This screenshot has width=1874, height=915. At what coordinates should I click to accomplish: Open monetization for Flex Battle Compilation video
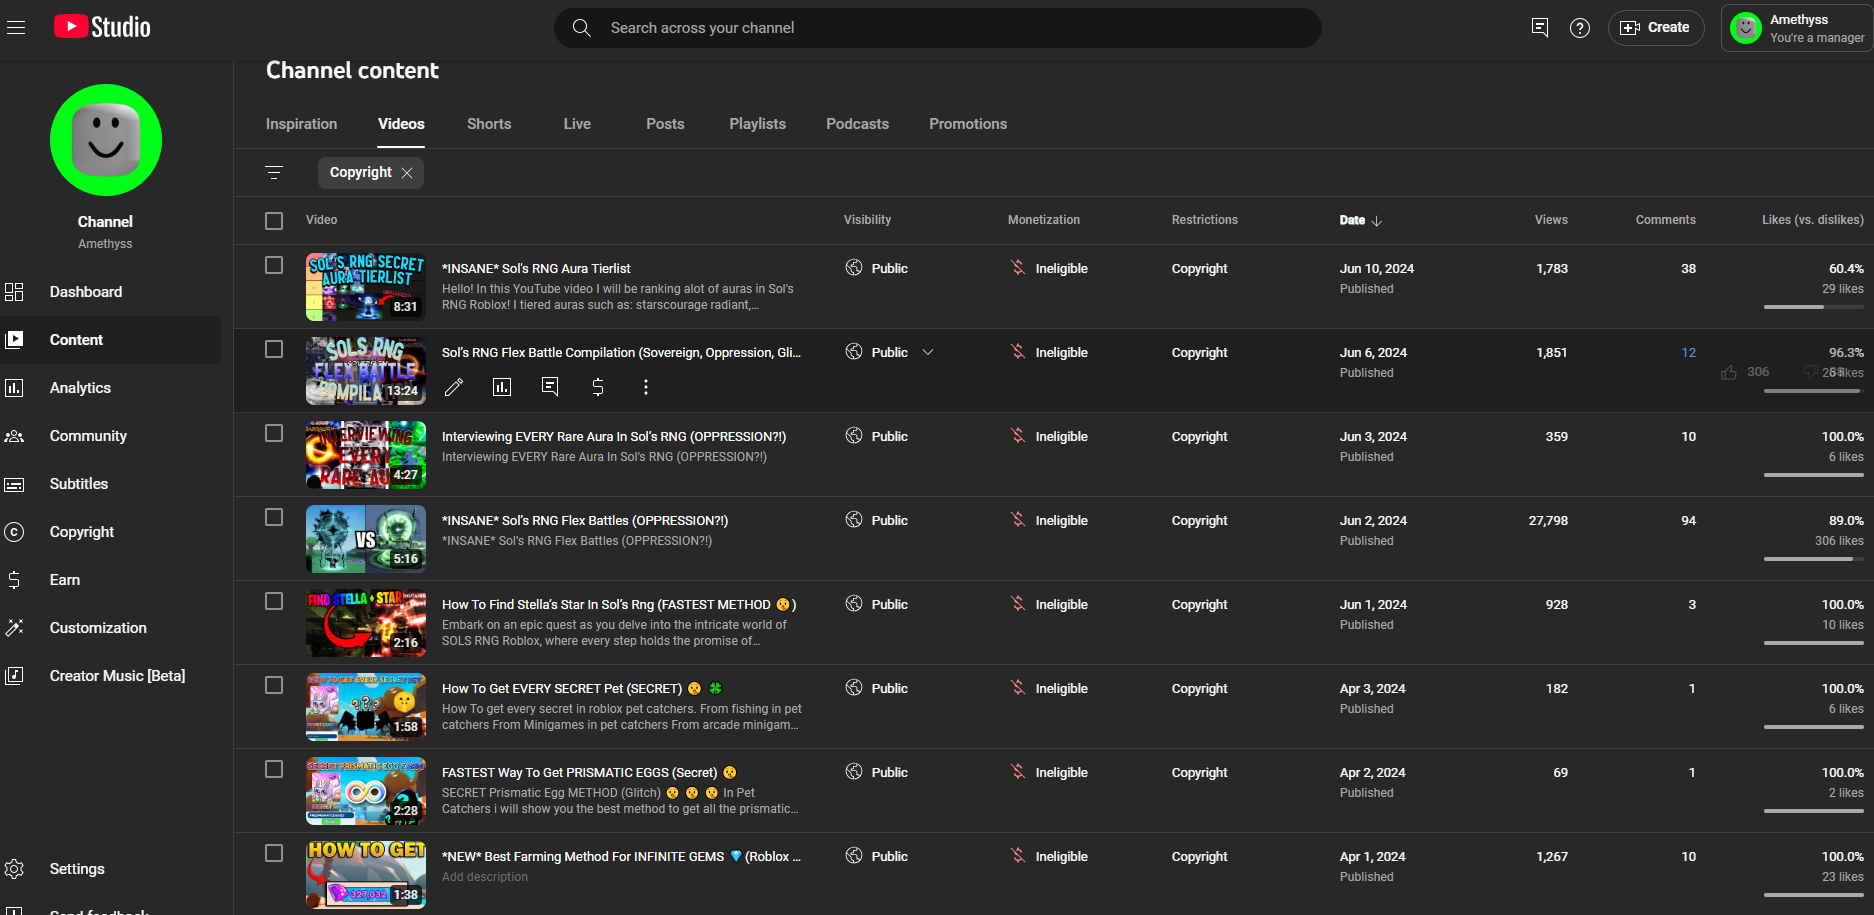click(598, 387)
